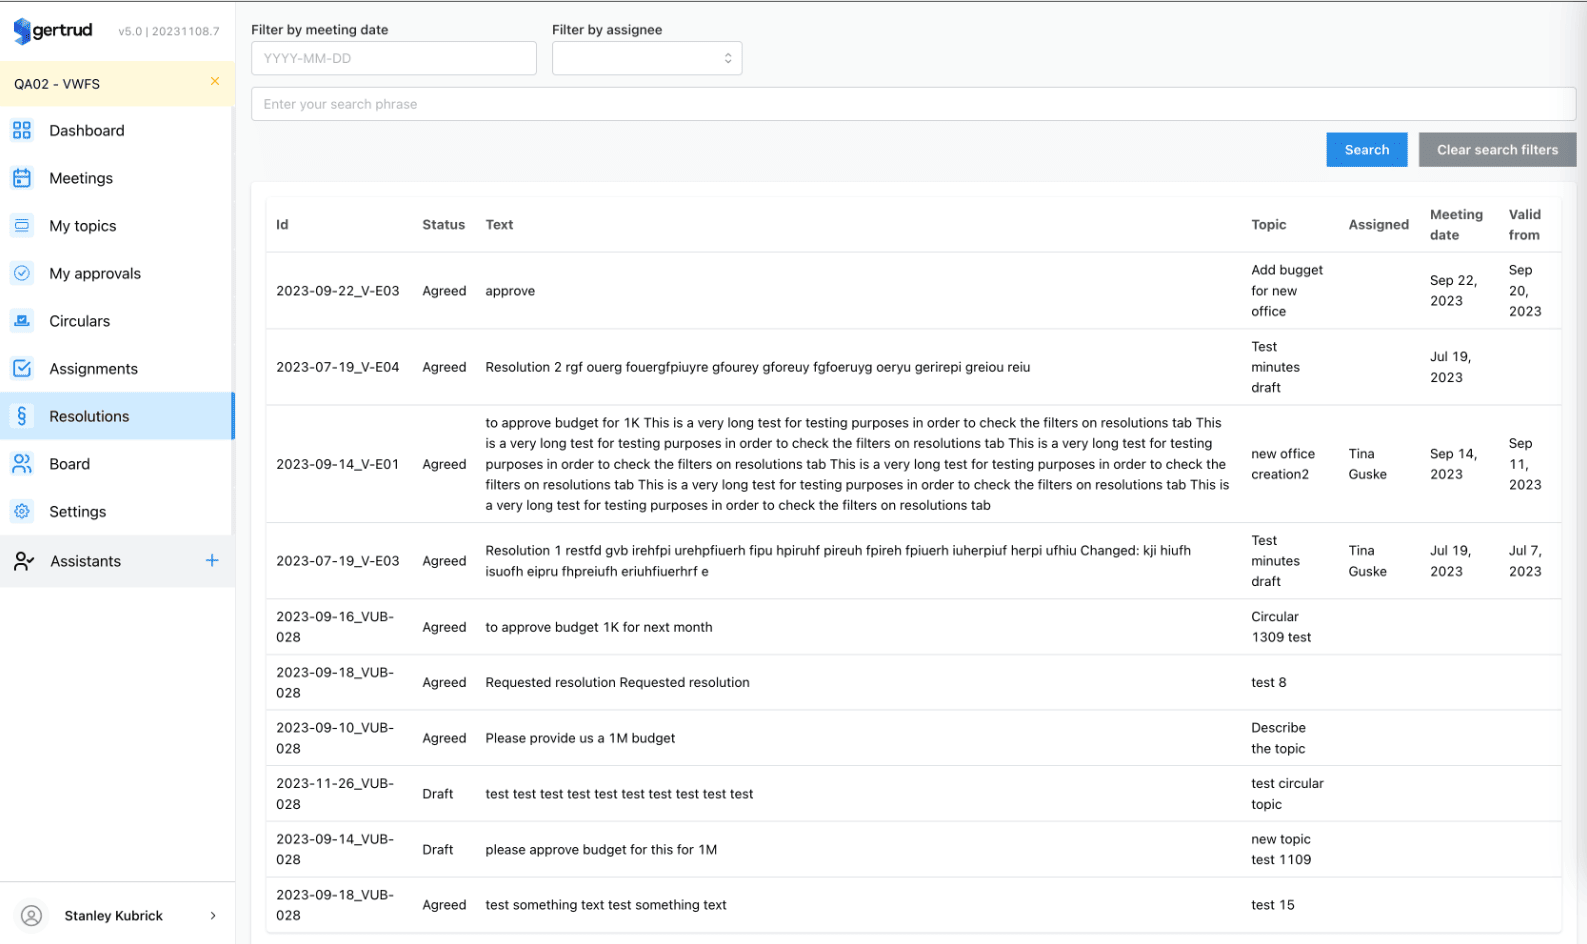1587x944 pixels.
Task: Click the Assignments checkbox icon
Action: point(22,368)
